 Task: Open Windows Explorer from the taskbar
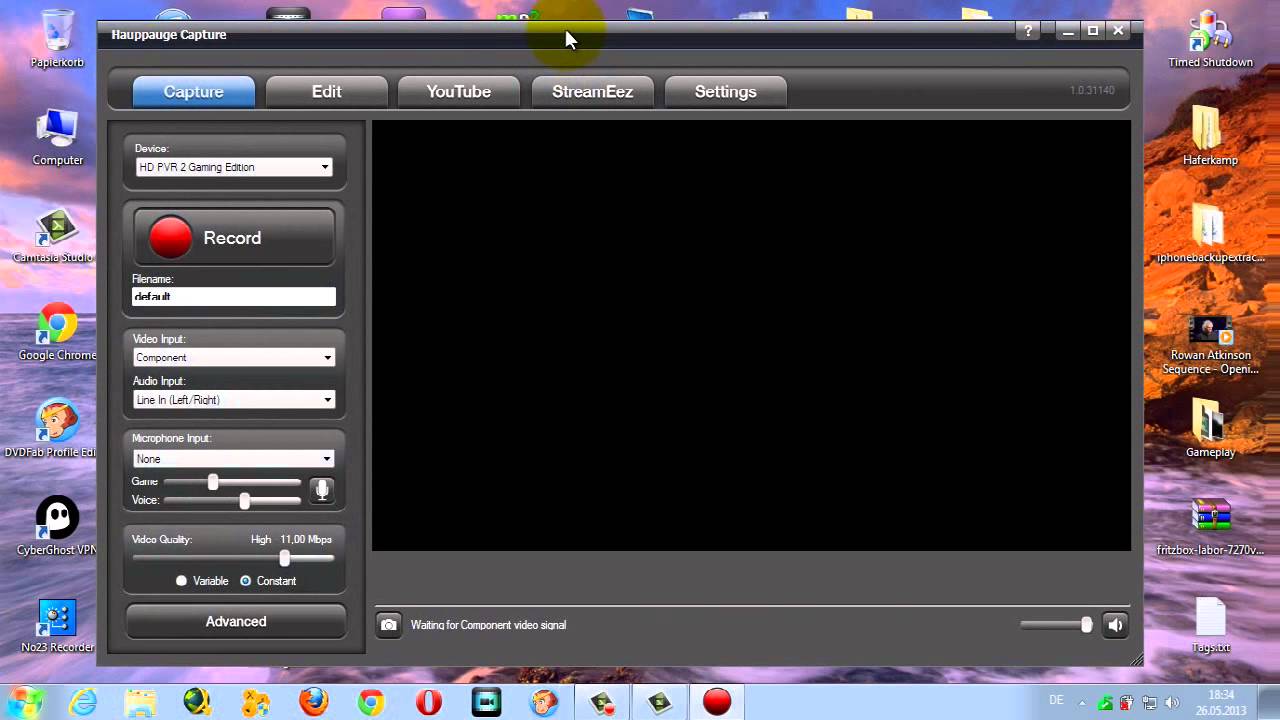[141, 702]
